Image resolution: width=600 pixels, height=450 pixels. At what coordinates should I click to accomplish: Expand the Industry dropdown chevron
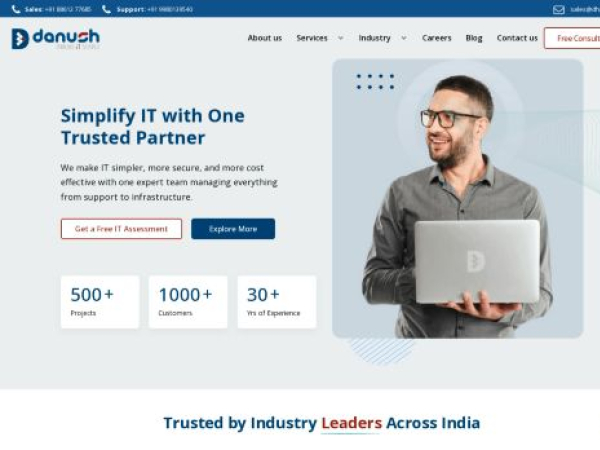404,38
